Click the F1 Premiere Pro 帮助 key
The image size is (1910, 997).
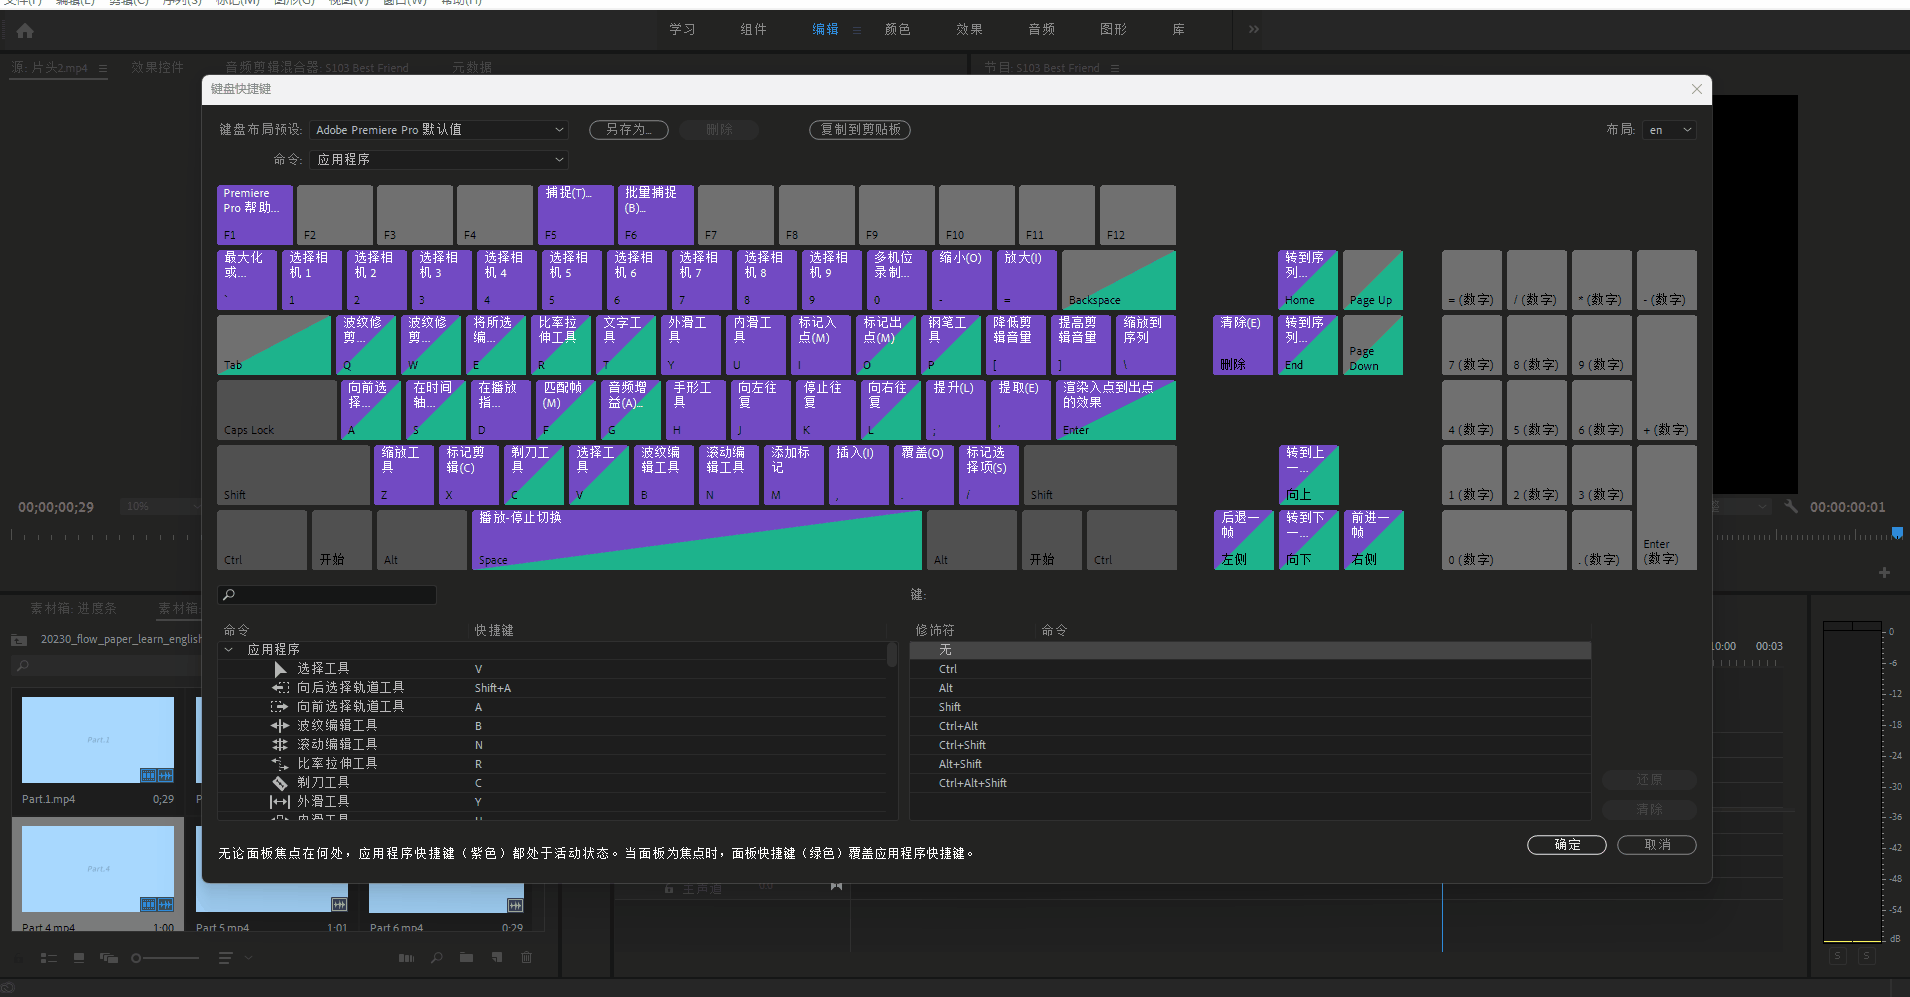[255, 215]
